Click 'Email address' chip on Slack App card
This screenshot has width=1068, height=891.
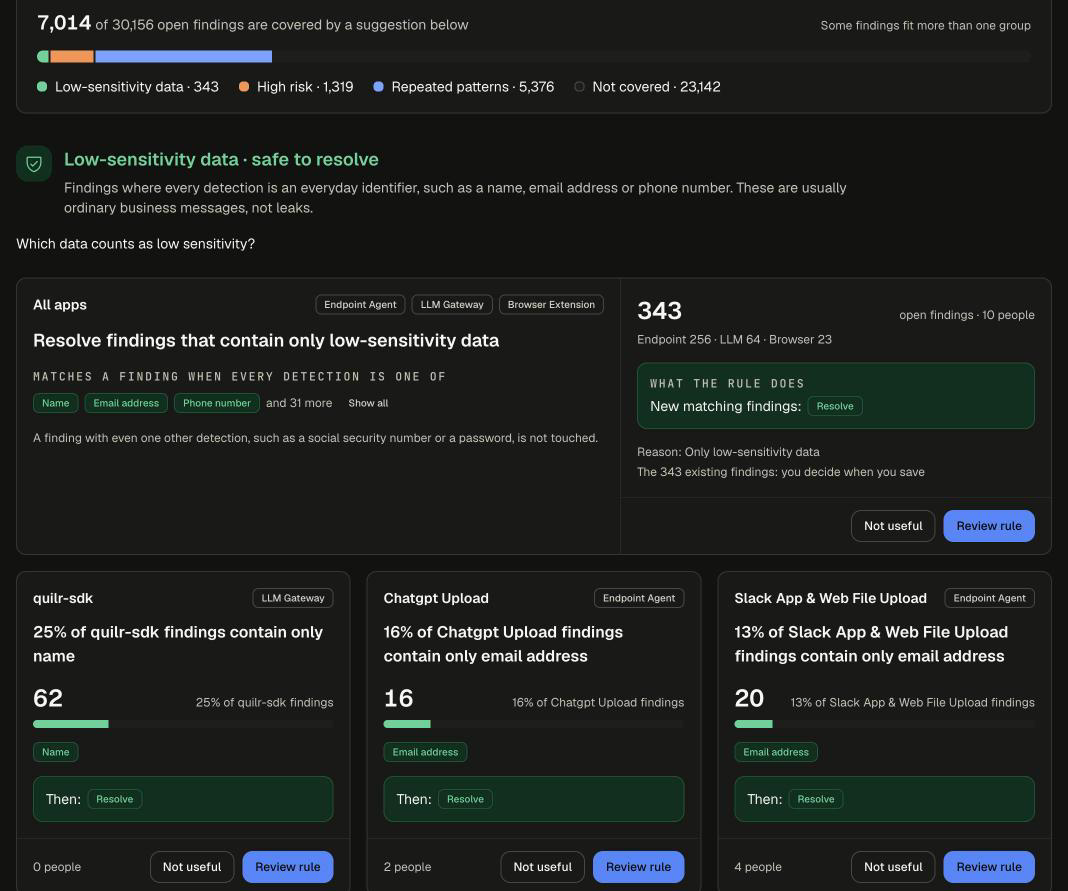[x=776, y=752]
